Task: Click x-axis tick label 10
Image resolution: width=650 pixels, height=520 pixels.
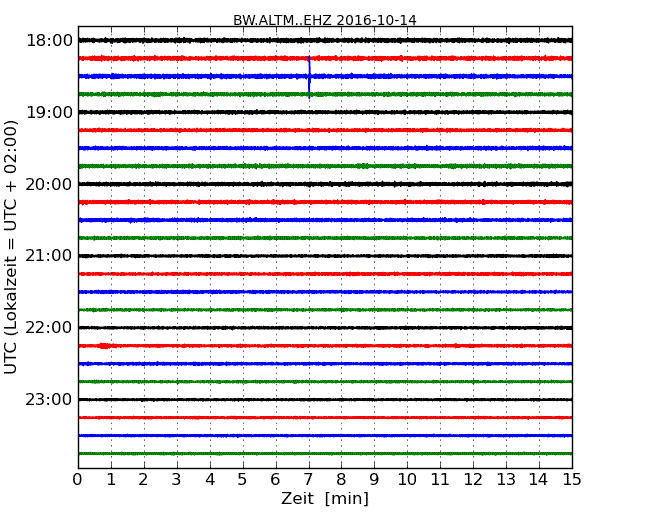Action: tap(407, 479)
